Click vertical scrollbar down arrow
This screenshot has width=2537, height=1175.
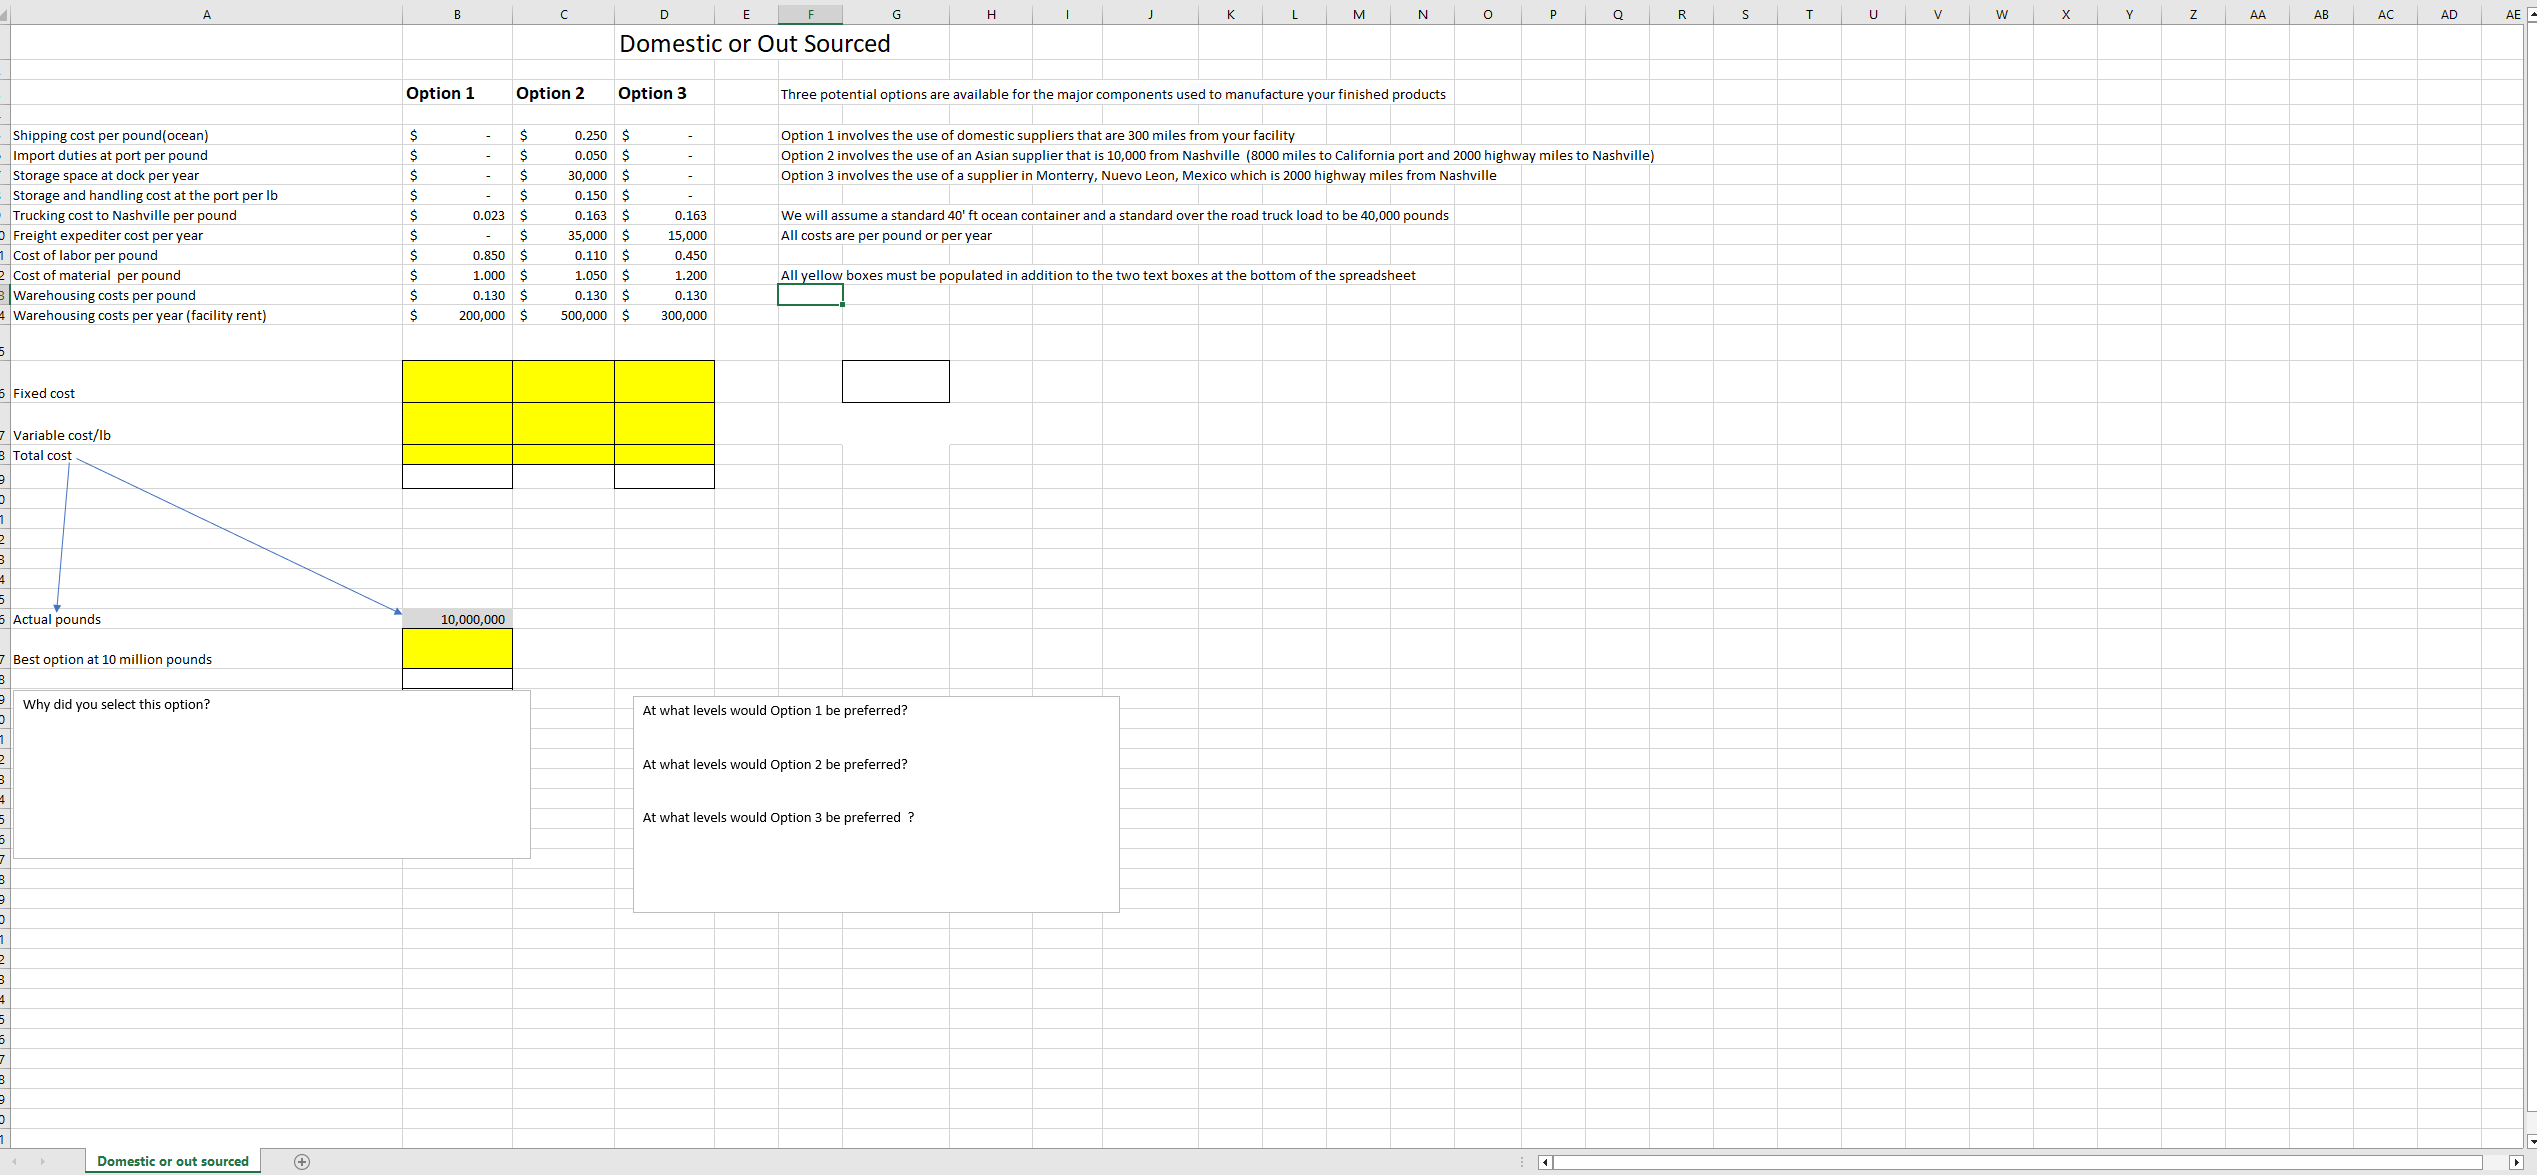(2531, 1141)
